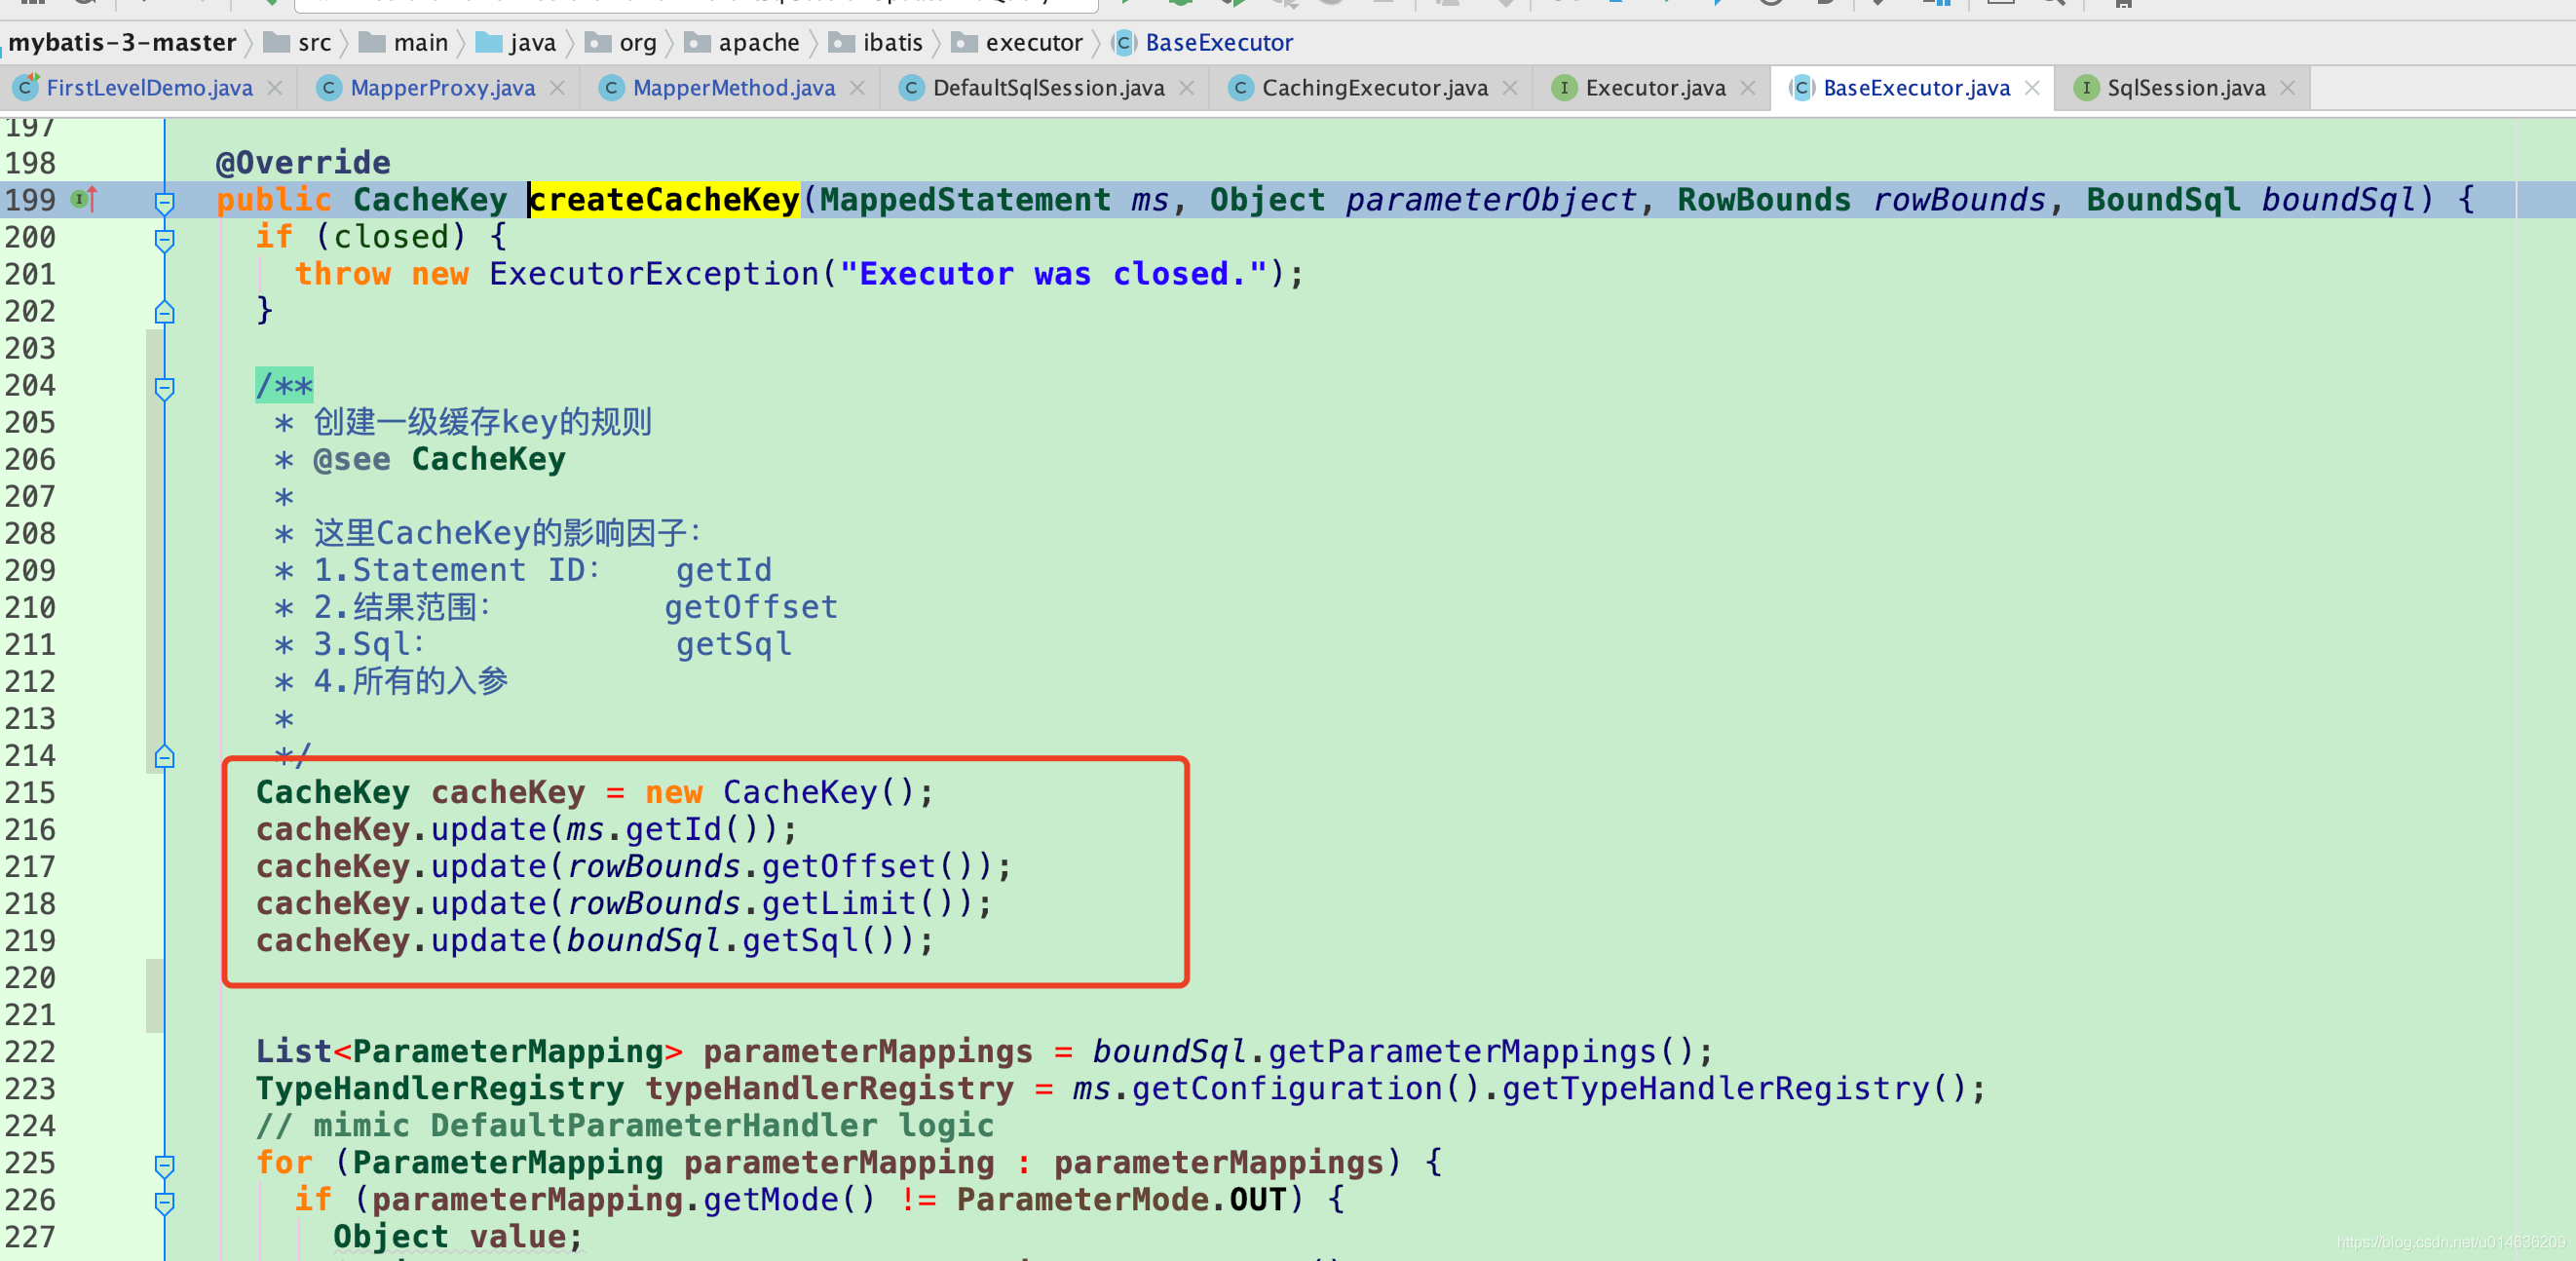
Task: Open the Executor.java tab
Action: 1655,88
